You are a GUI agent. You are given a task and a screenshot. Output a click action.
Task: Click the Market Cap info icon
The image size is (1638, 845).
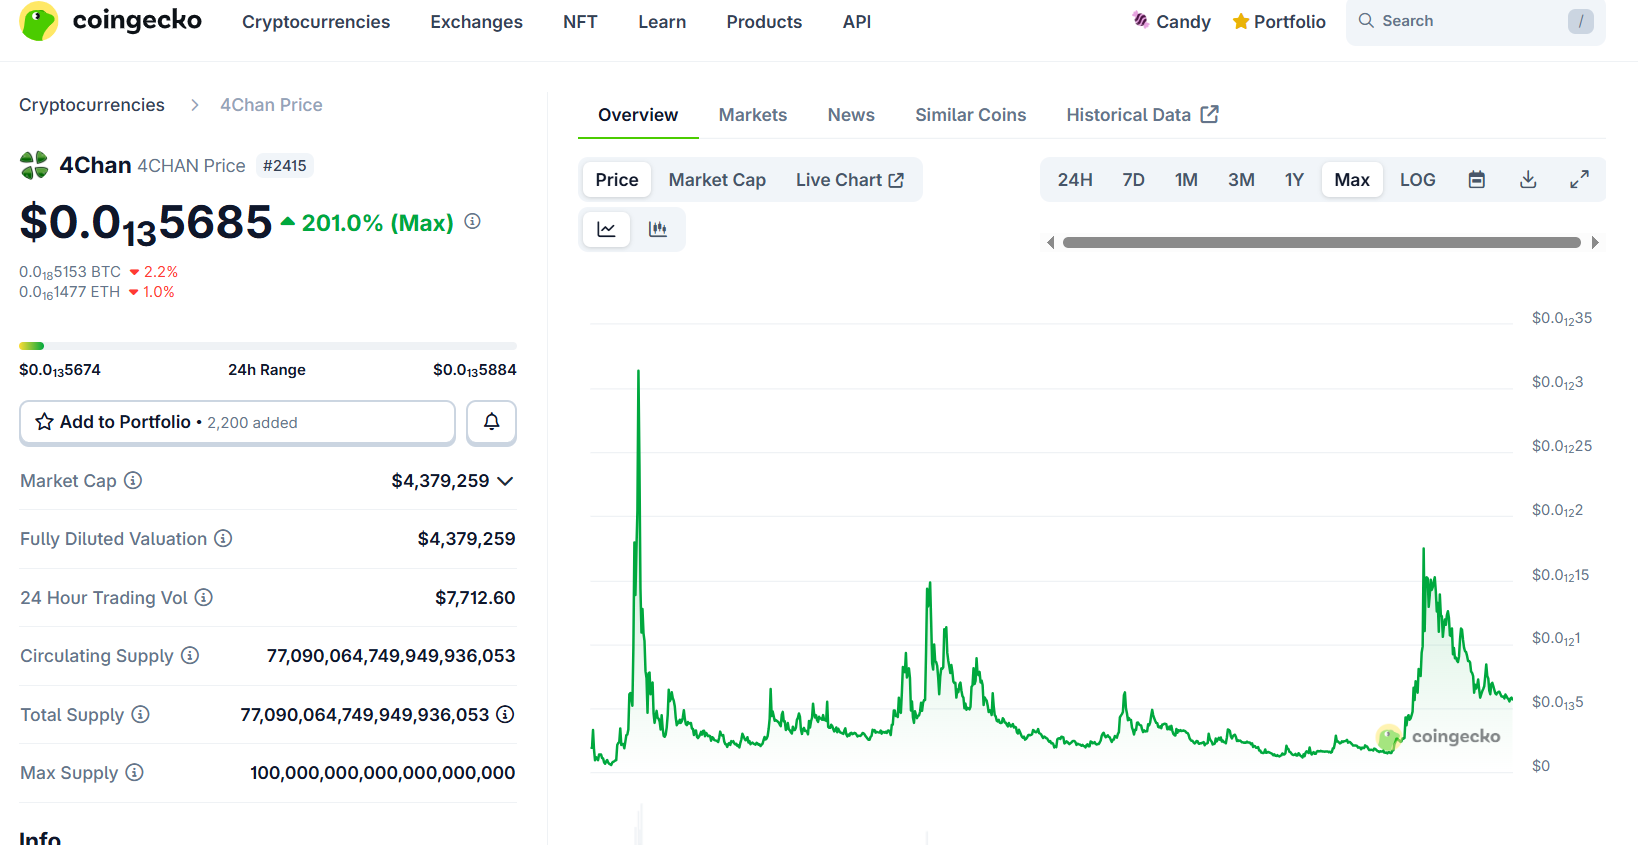click(x=133, y=480)
